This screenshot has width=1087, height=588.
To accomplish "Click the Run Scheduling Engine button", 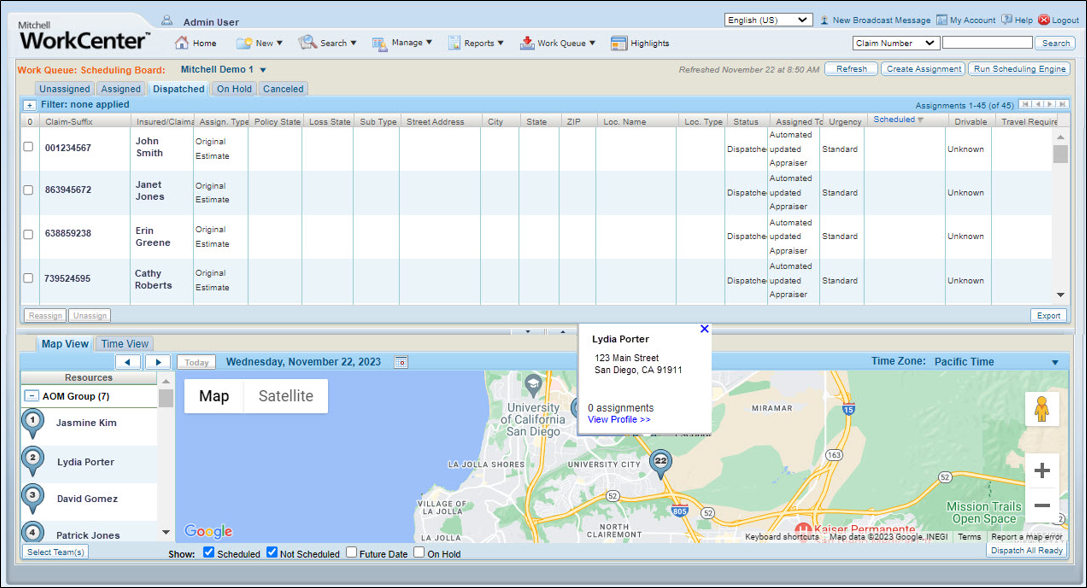I will [1019, 69].
